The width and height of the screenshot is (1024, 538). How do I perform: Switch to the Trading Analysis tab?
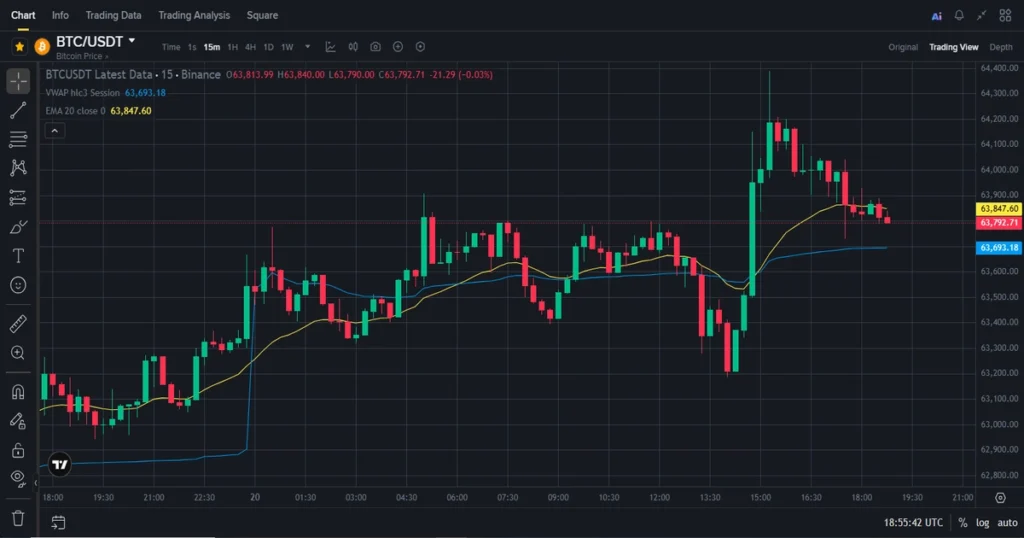pyautogui.click(x=194, y=15)
